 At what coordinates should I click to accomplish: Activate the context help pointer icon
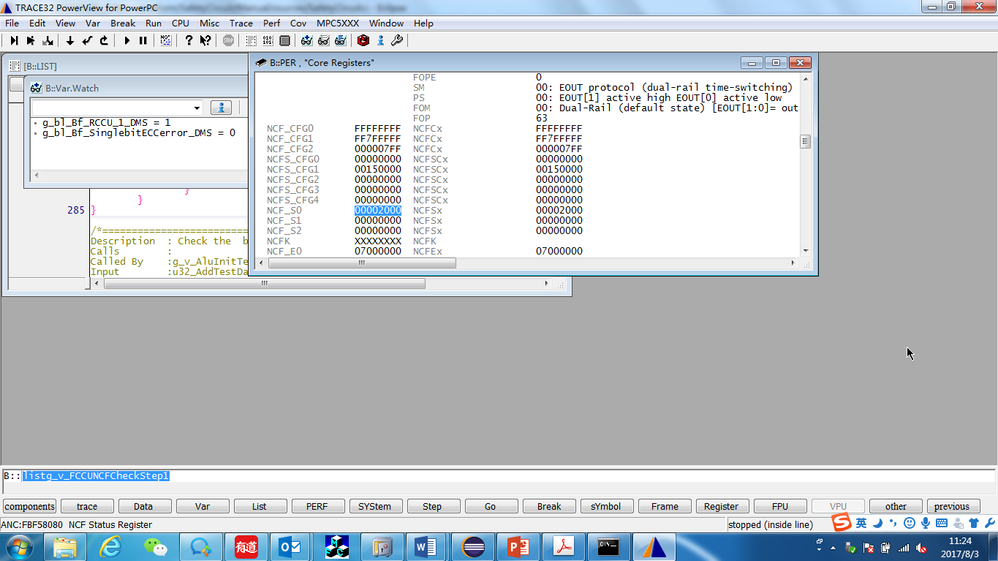point(205,41)
